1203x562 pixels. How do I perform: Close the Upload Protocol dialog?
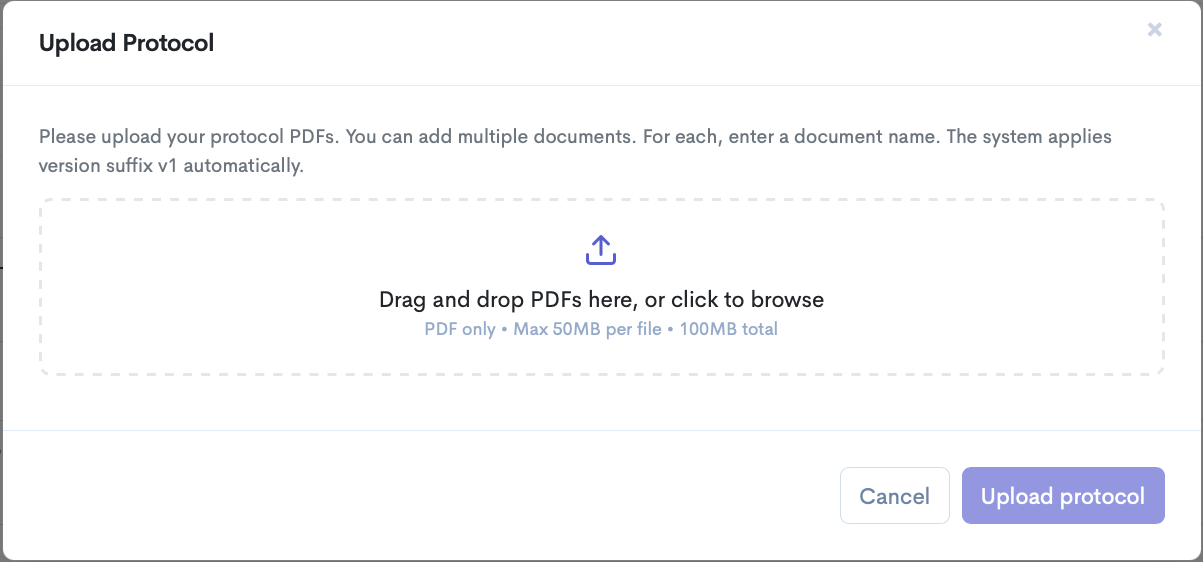click(1154, 30)
